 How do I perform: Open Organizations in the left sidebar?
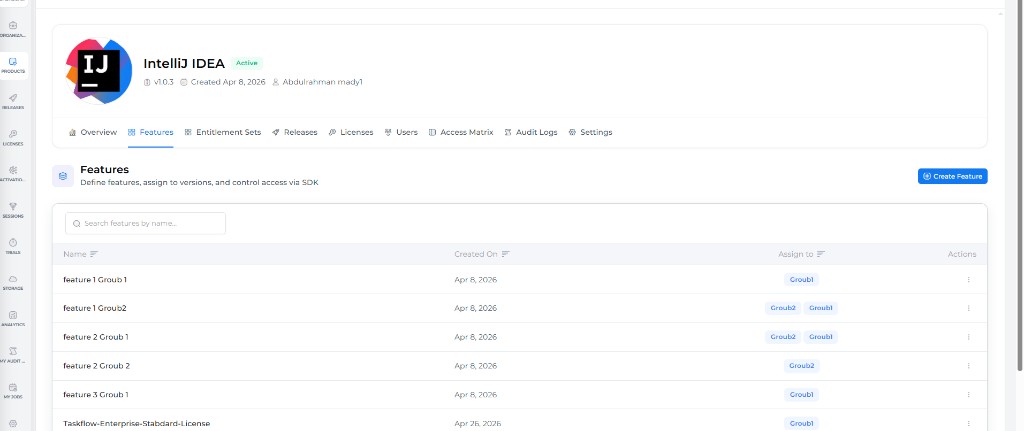13,29
